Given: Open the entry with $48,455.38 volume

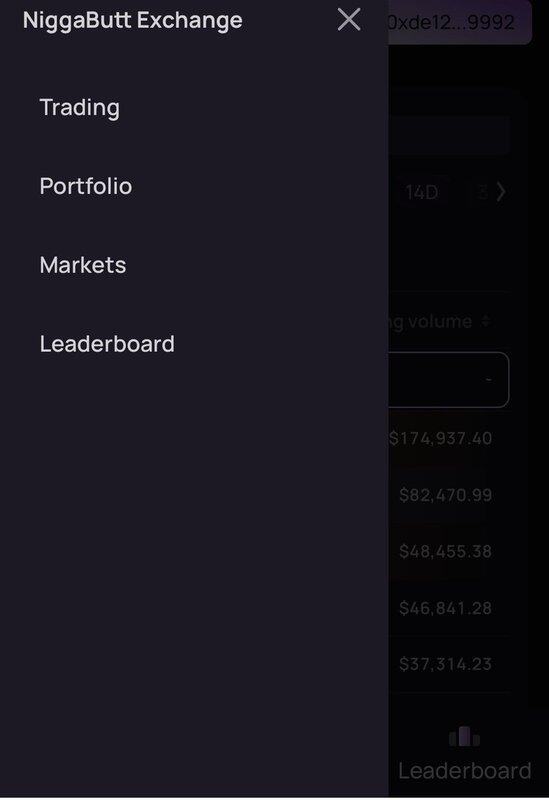Looking at the screenshot, I should pyautogui.click(x=449, y=551).
